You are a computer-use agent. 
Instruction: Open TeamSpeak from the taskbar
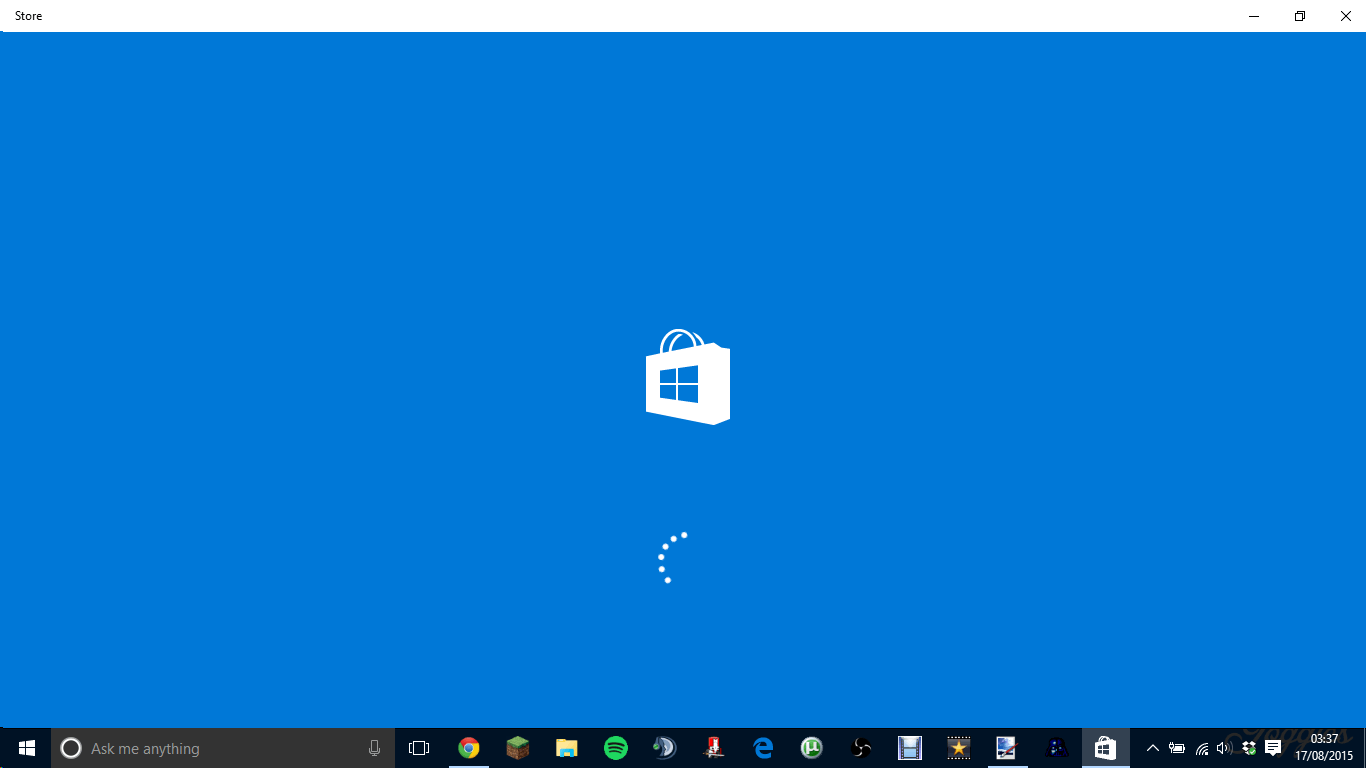(x=664, y=748)
